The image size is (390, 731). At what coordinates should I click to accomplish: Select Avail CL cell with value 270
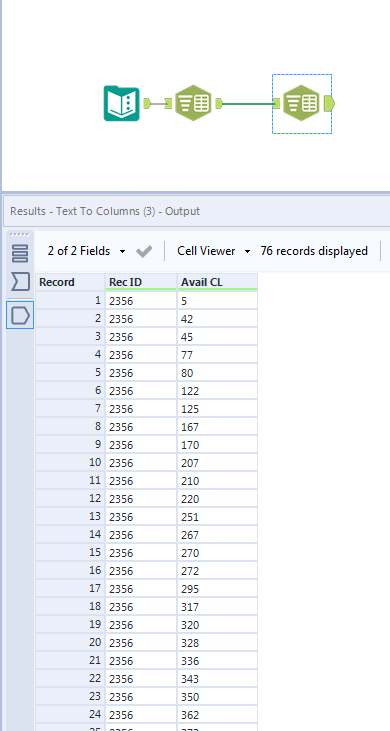217,553
